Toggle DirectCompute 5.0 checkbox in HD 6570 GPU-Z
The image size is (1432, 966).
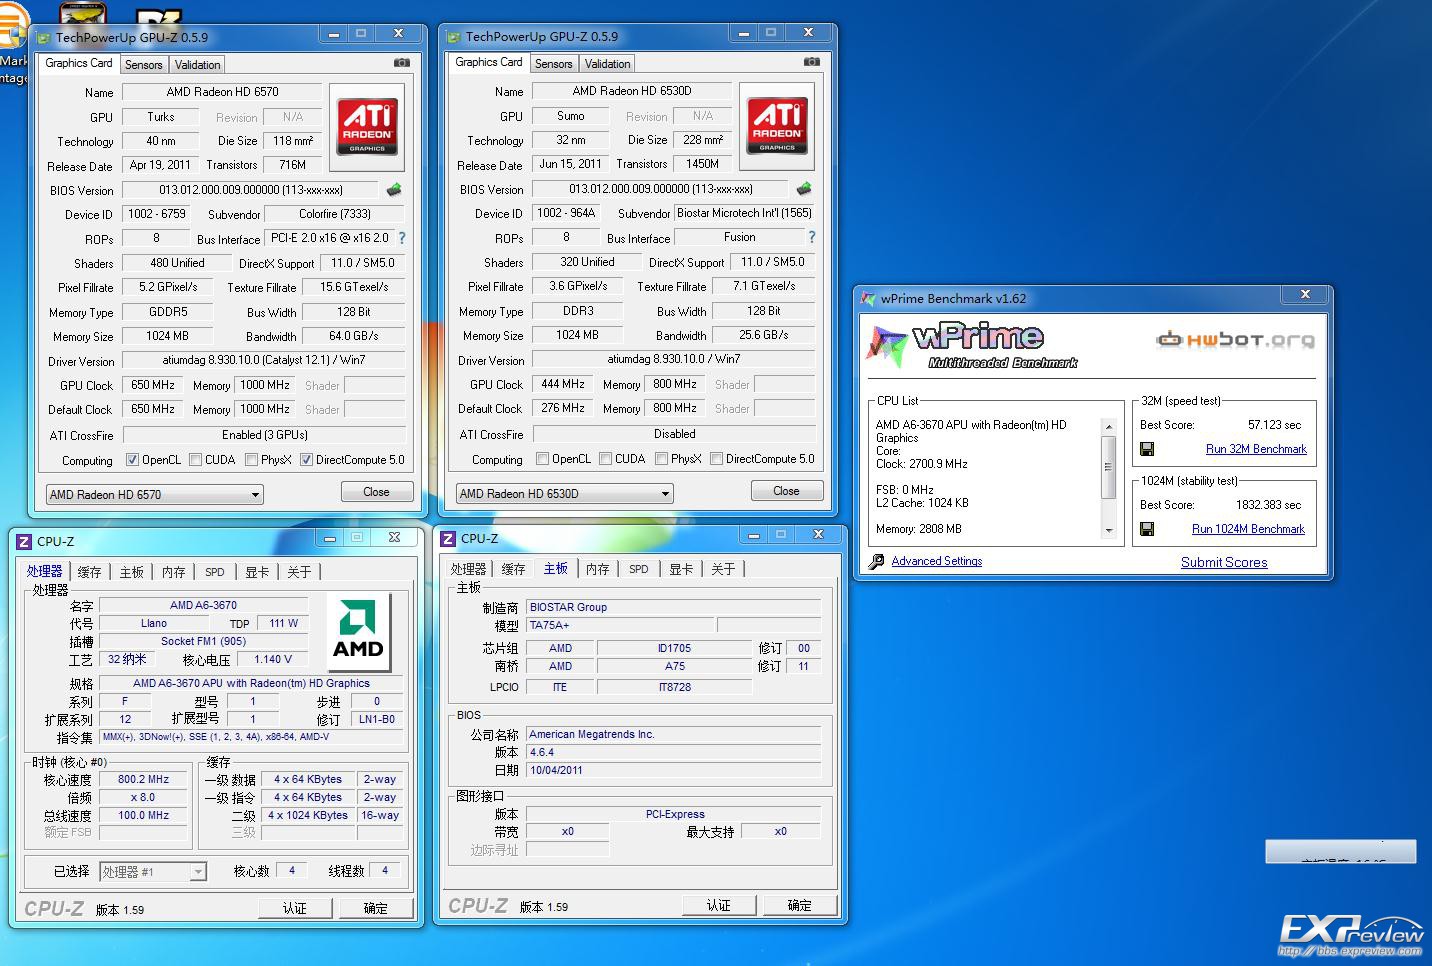click(306, 460)
